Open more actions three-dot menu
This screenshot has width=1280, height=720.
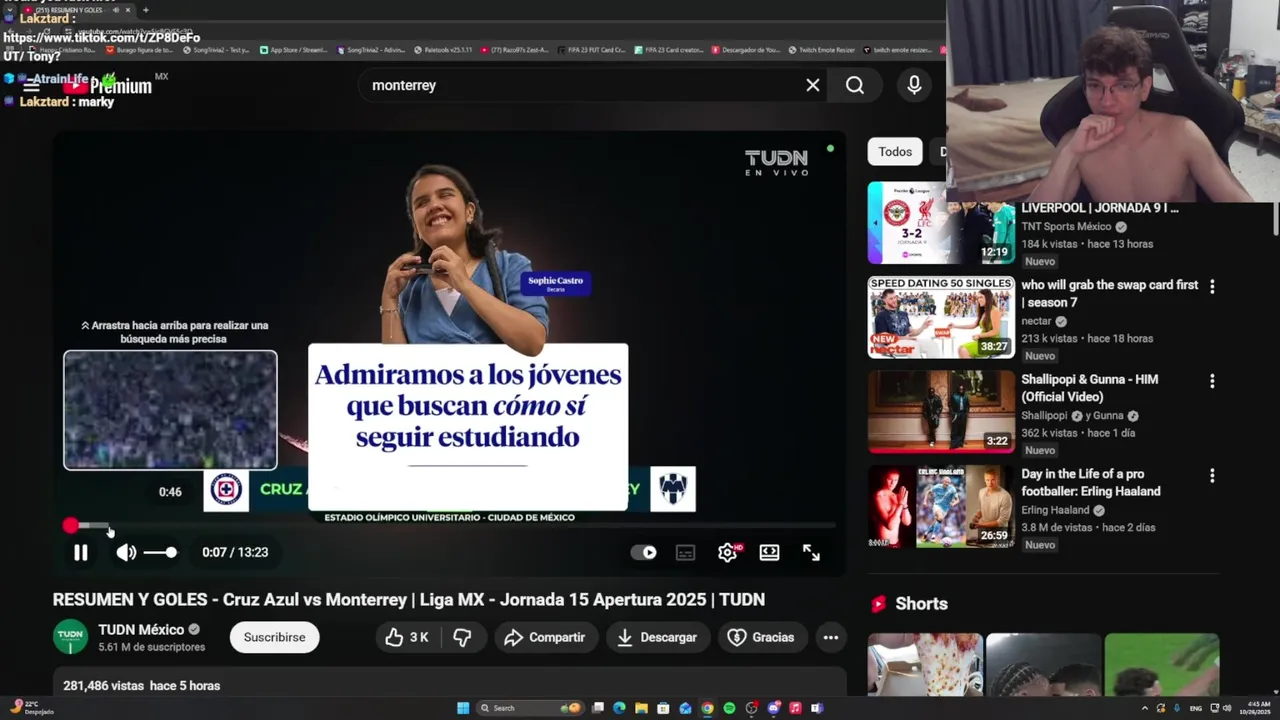pos(830,637)
